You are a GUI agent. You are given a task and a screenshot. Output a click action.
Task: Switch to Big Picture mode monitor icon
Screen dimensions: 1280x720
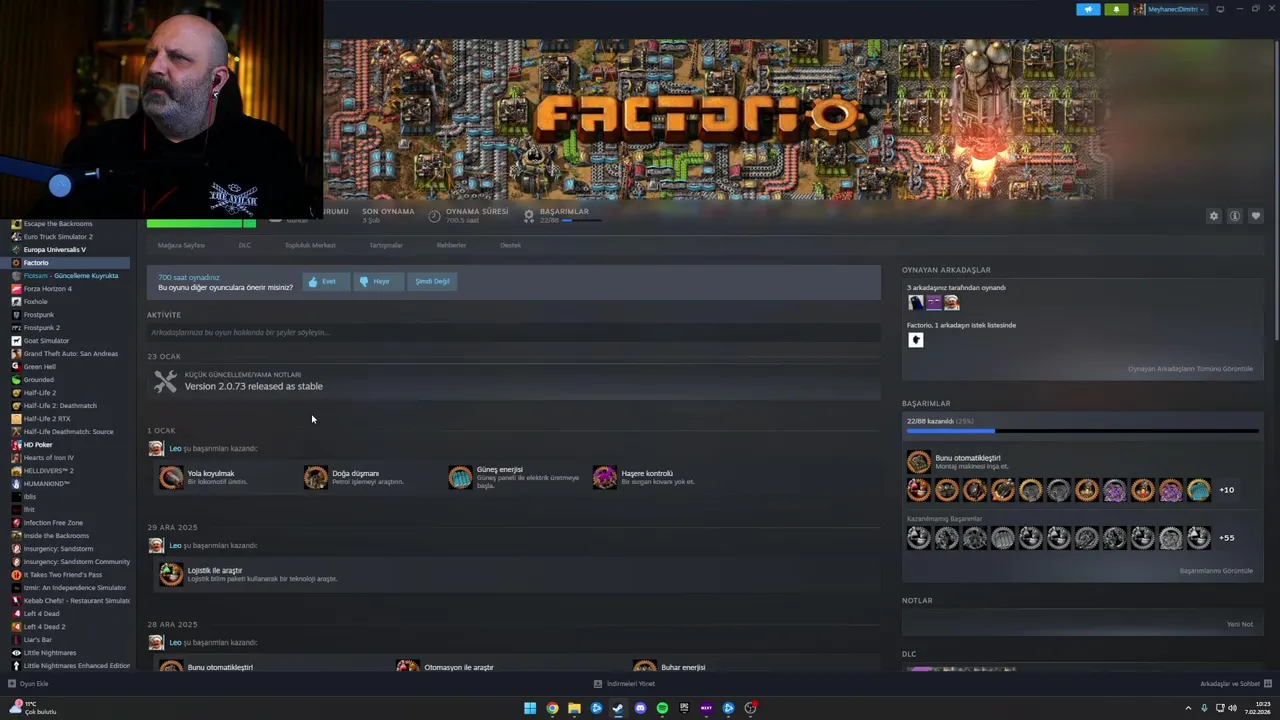1220,9
